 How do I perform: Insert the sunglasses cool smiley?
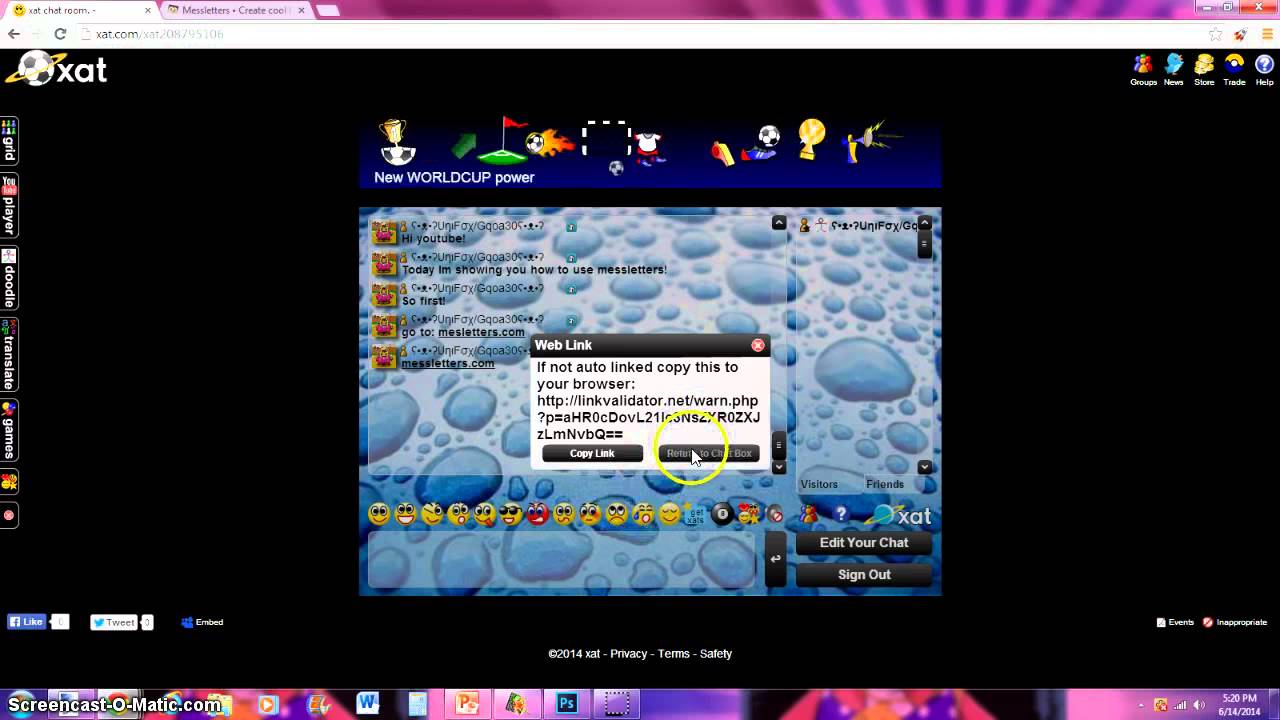click(511, 514)
